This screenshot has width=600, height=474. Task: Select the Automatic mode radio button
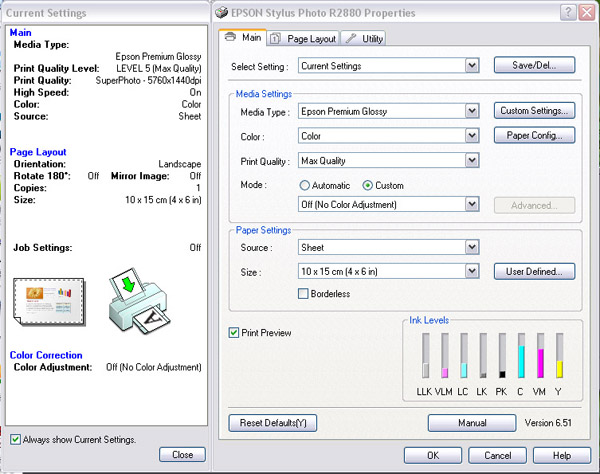tap(304, 186)
